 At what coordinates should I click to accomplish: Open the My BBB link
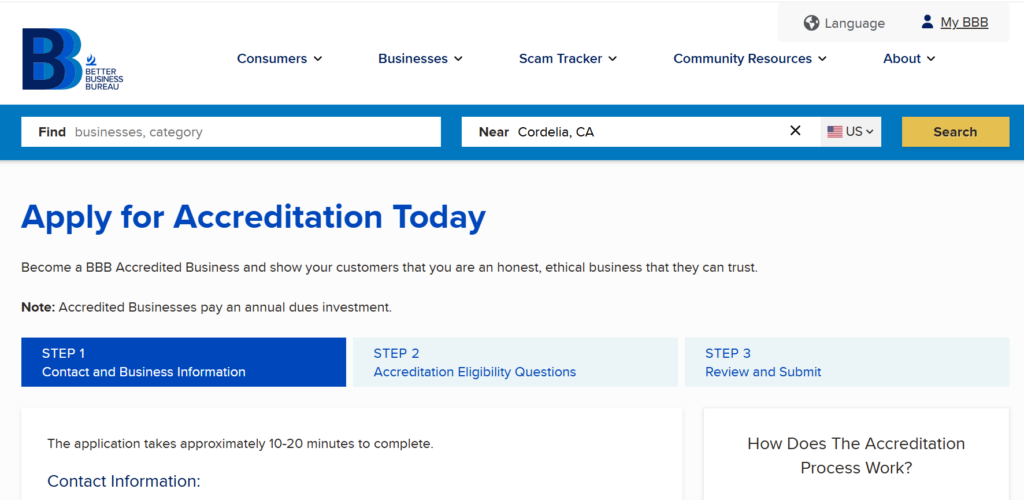coord(964,23)
